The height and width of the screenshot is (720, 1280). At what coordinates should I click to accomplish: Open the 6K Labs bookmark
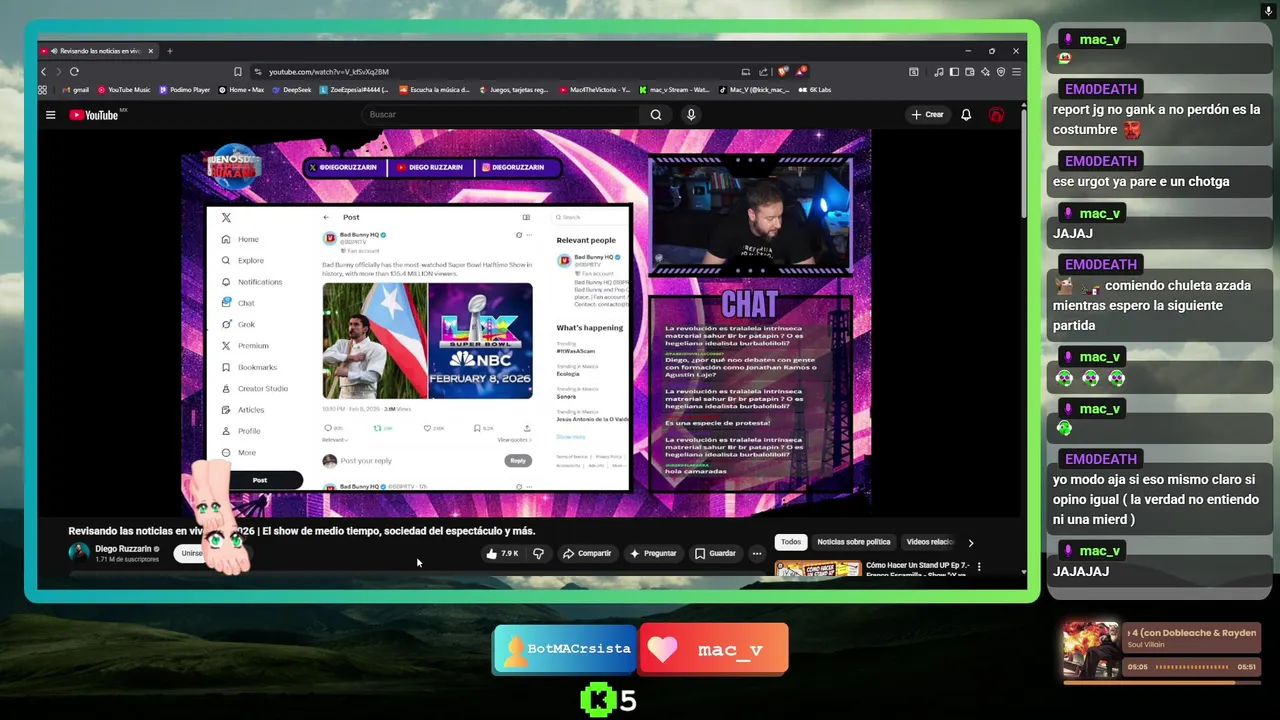pos(815,90)
